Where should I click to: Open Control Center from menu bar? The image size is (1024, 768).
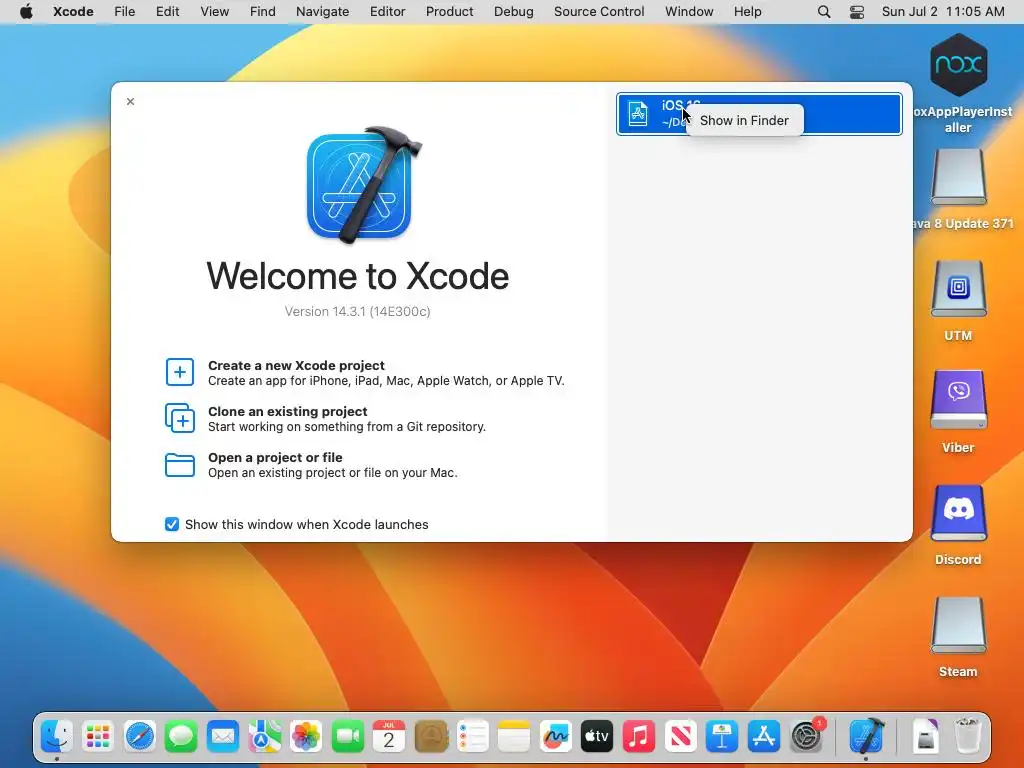click(857, 12)
